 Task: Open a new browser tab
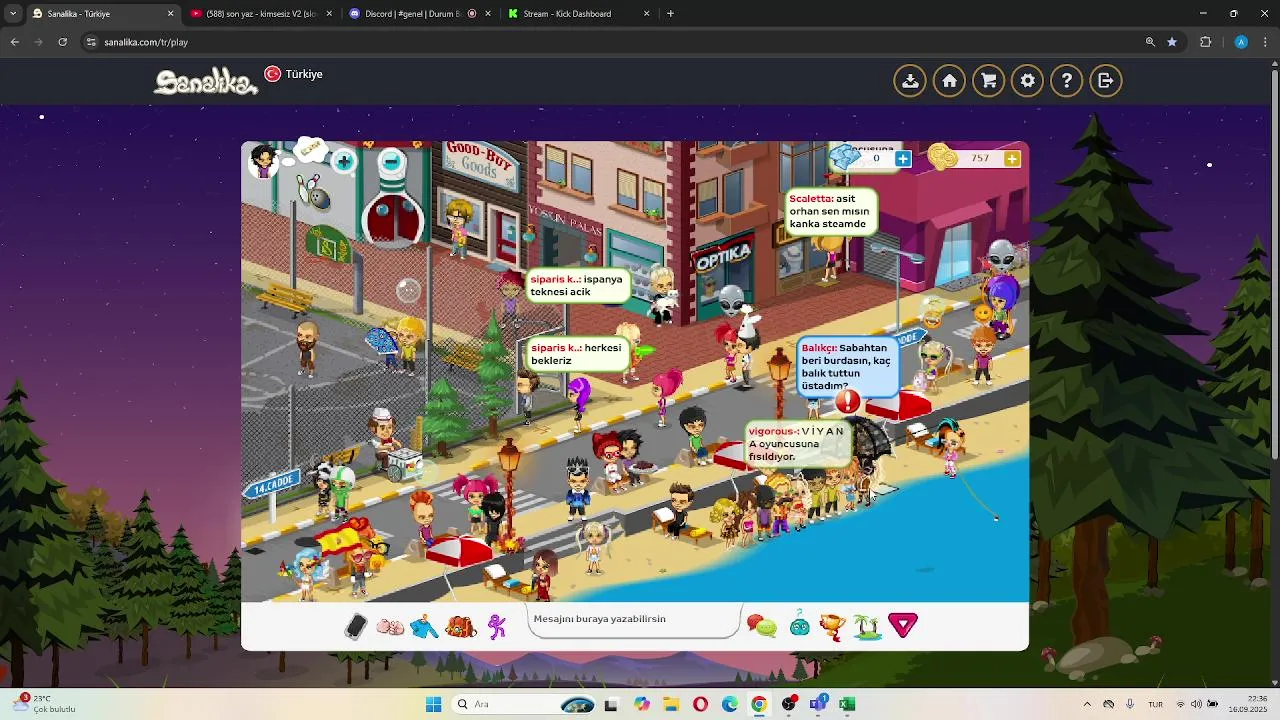[670, 14]
